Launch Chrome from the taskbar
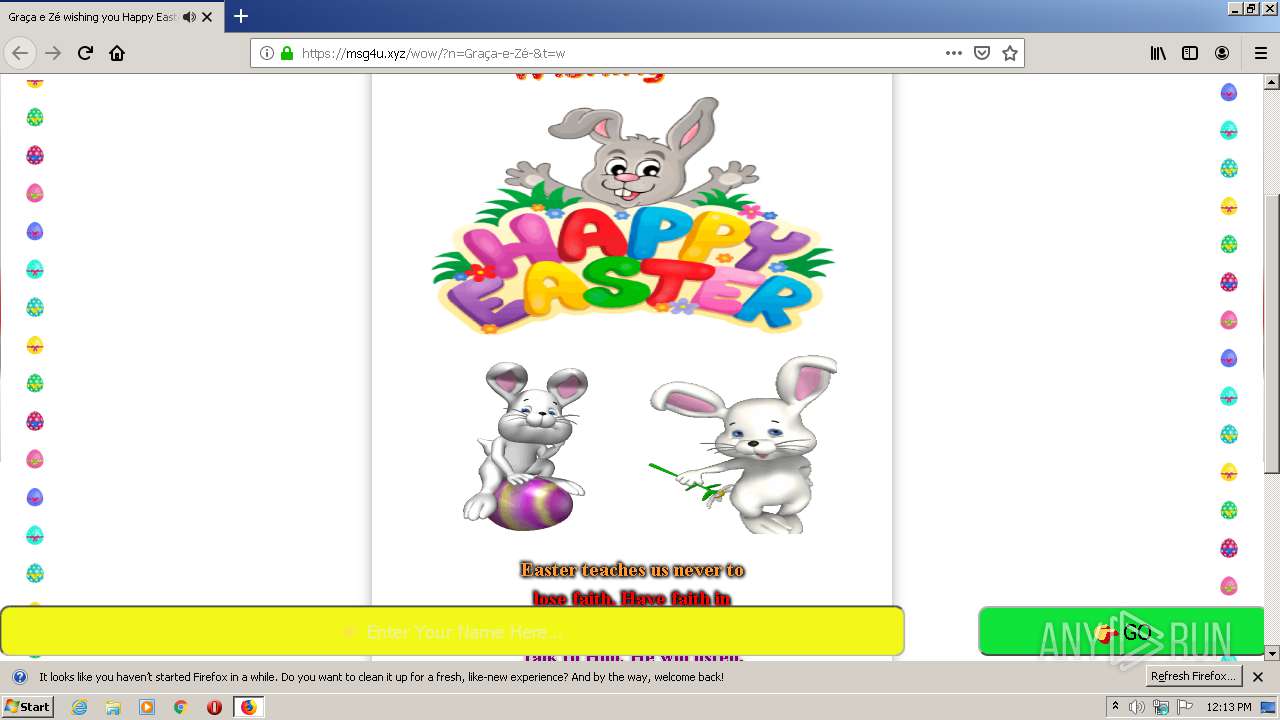Viewport: 1280px width, 720px height. pos(181,707)
